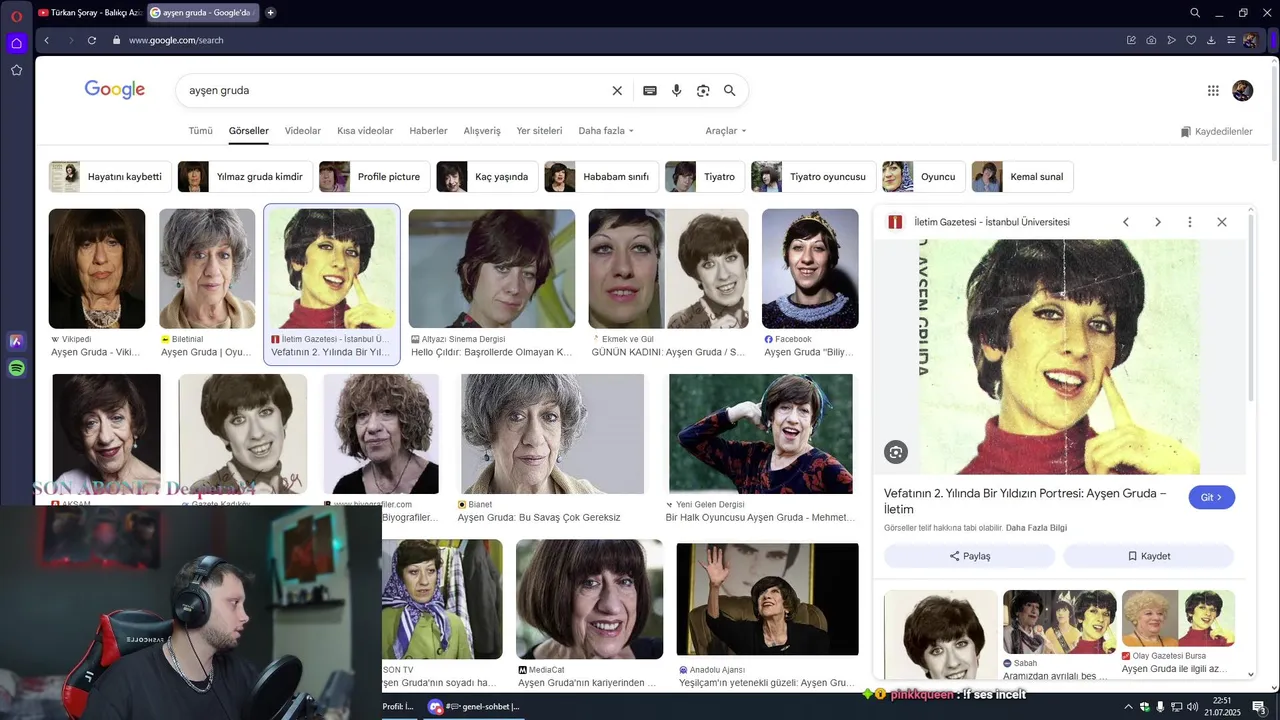
Task: Switch to the Yer siteleri tab
Action: [x=539, y=131]
